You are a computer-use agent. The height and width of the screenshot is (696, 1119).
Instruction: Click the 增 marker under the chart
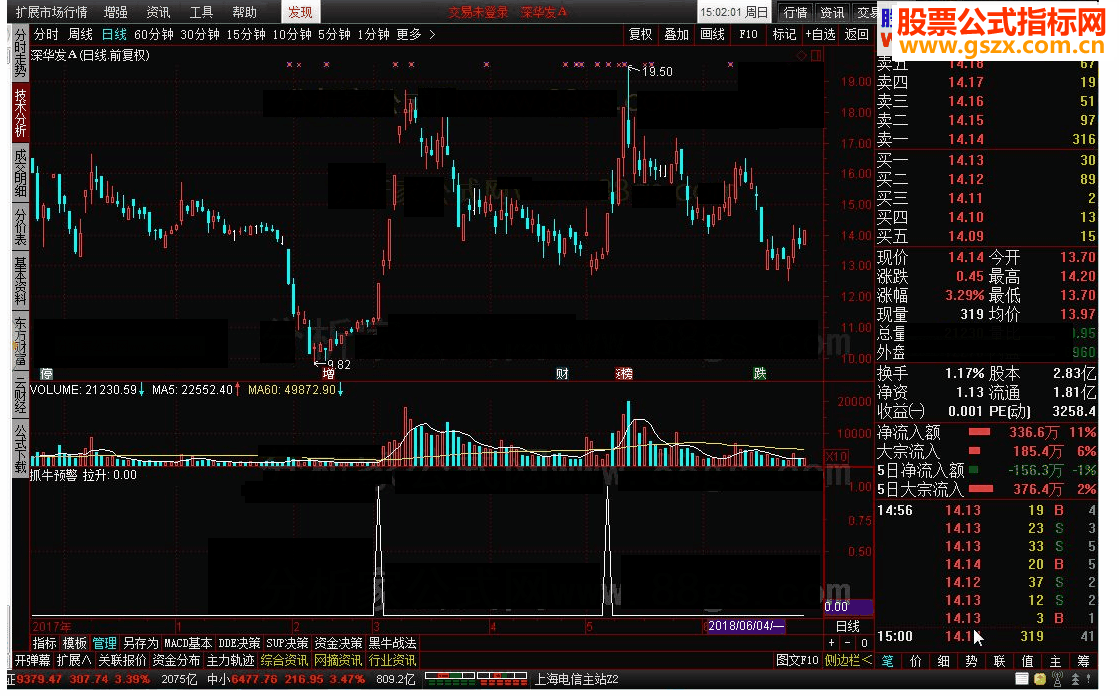point(328,373)
